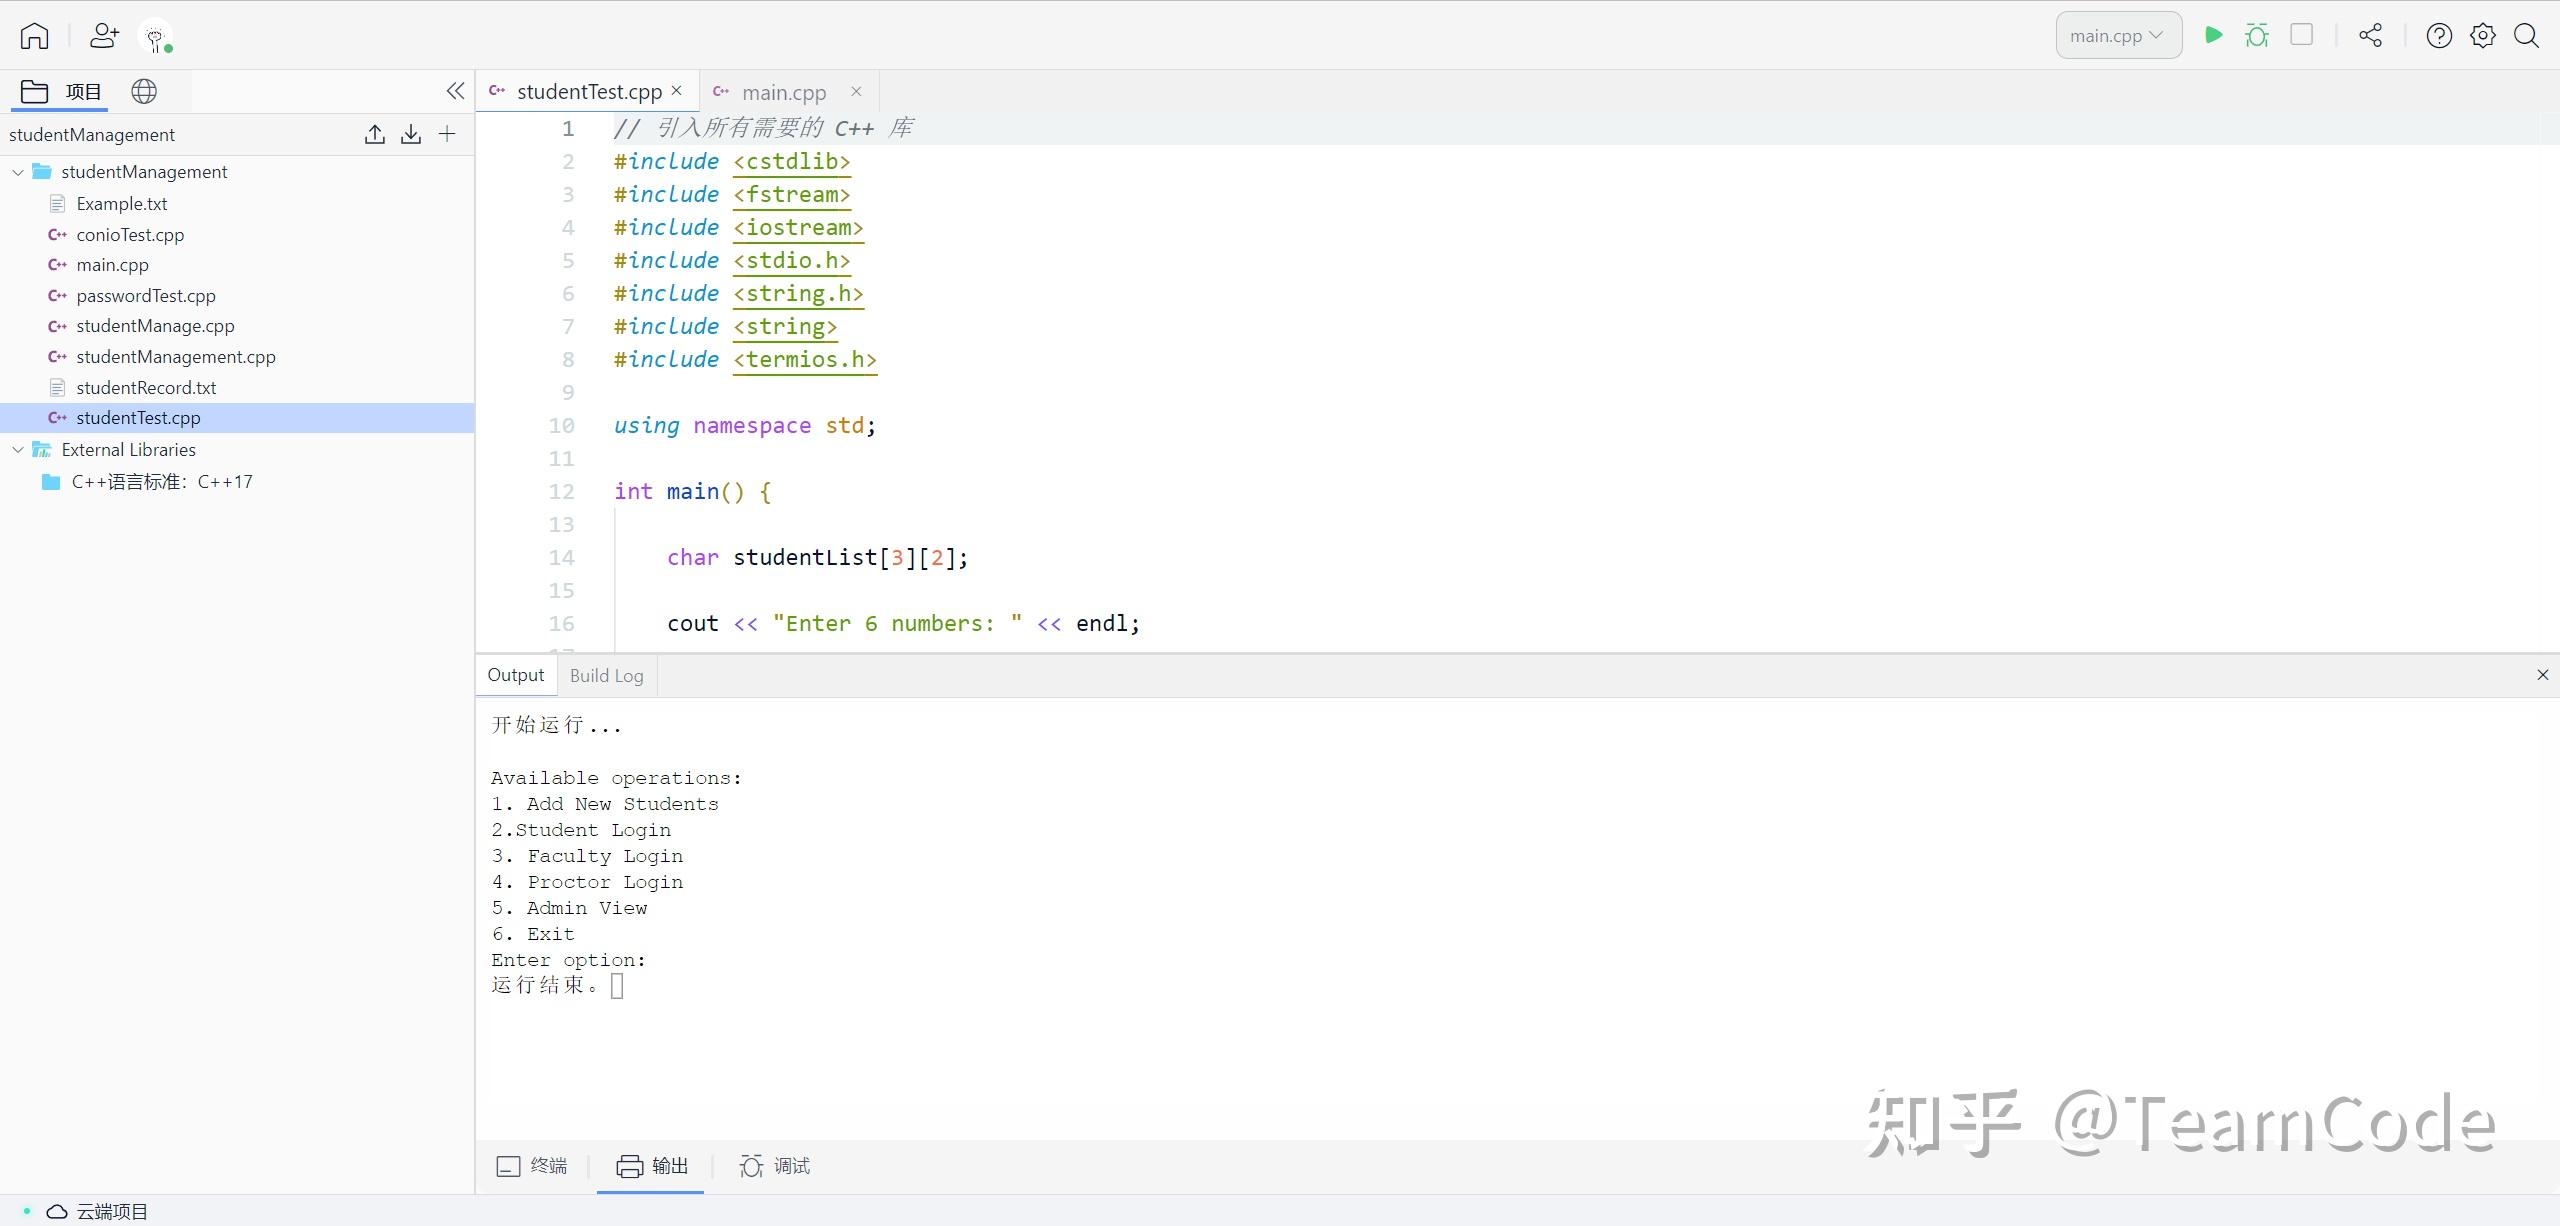
Task: Open settings gear icon
Action: 2483,36
